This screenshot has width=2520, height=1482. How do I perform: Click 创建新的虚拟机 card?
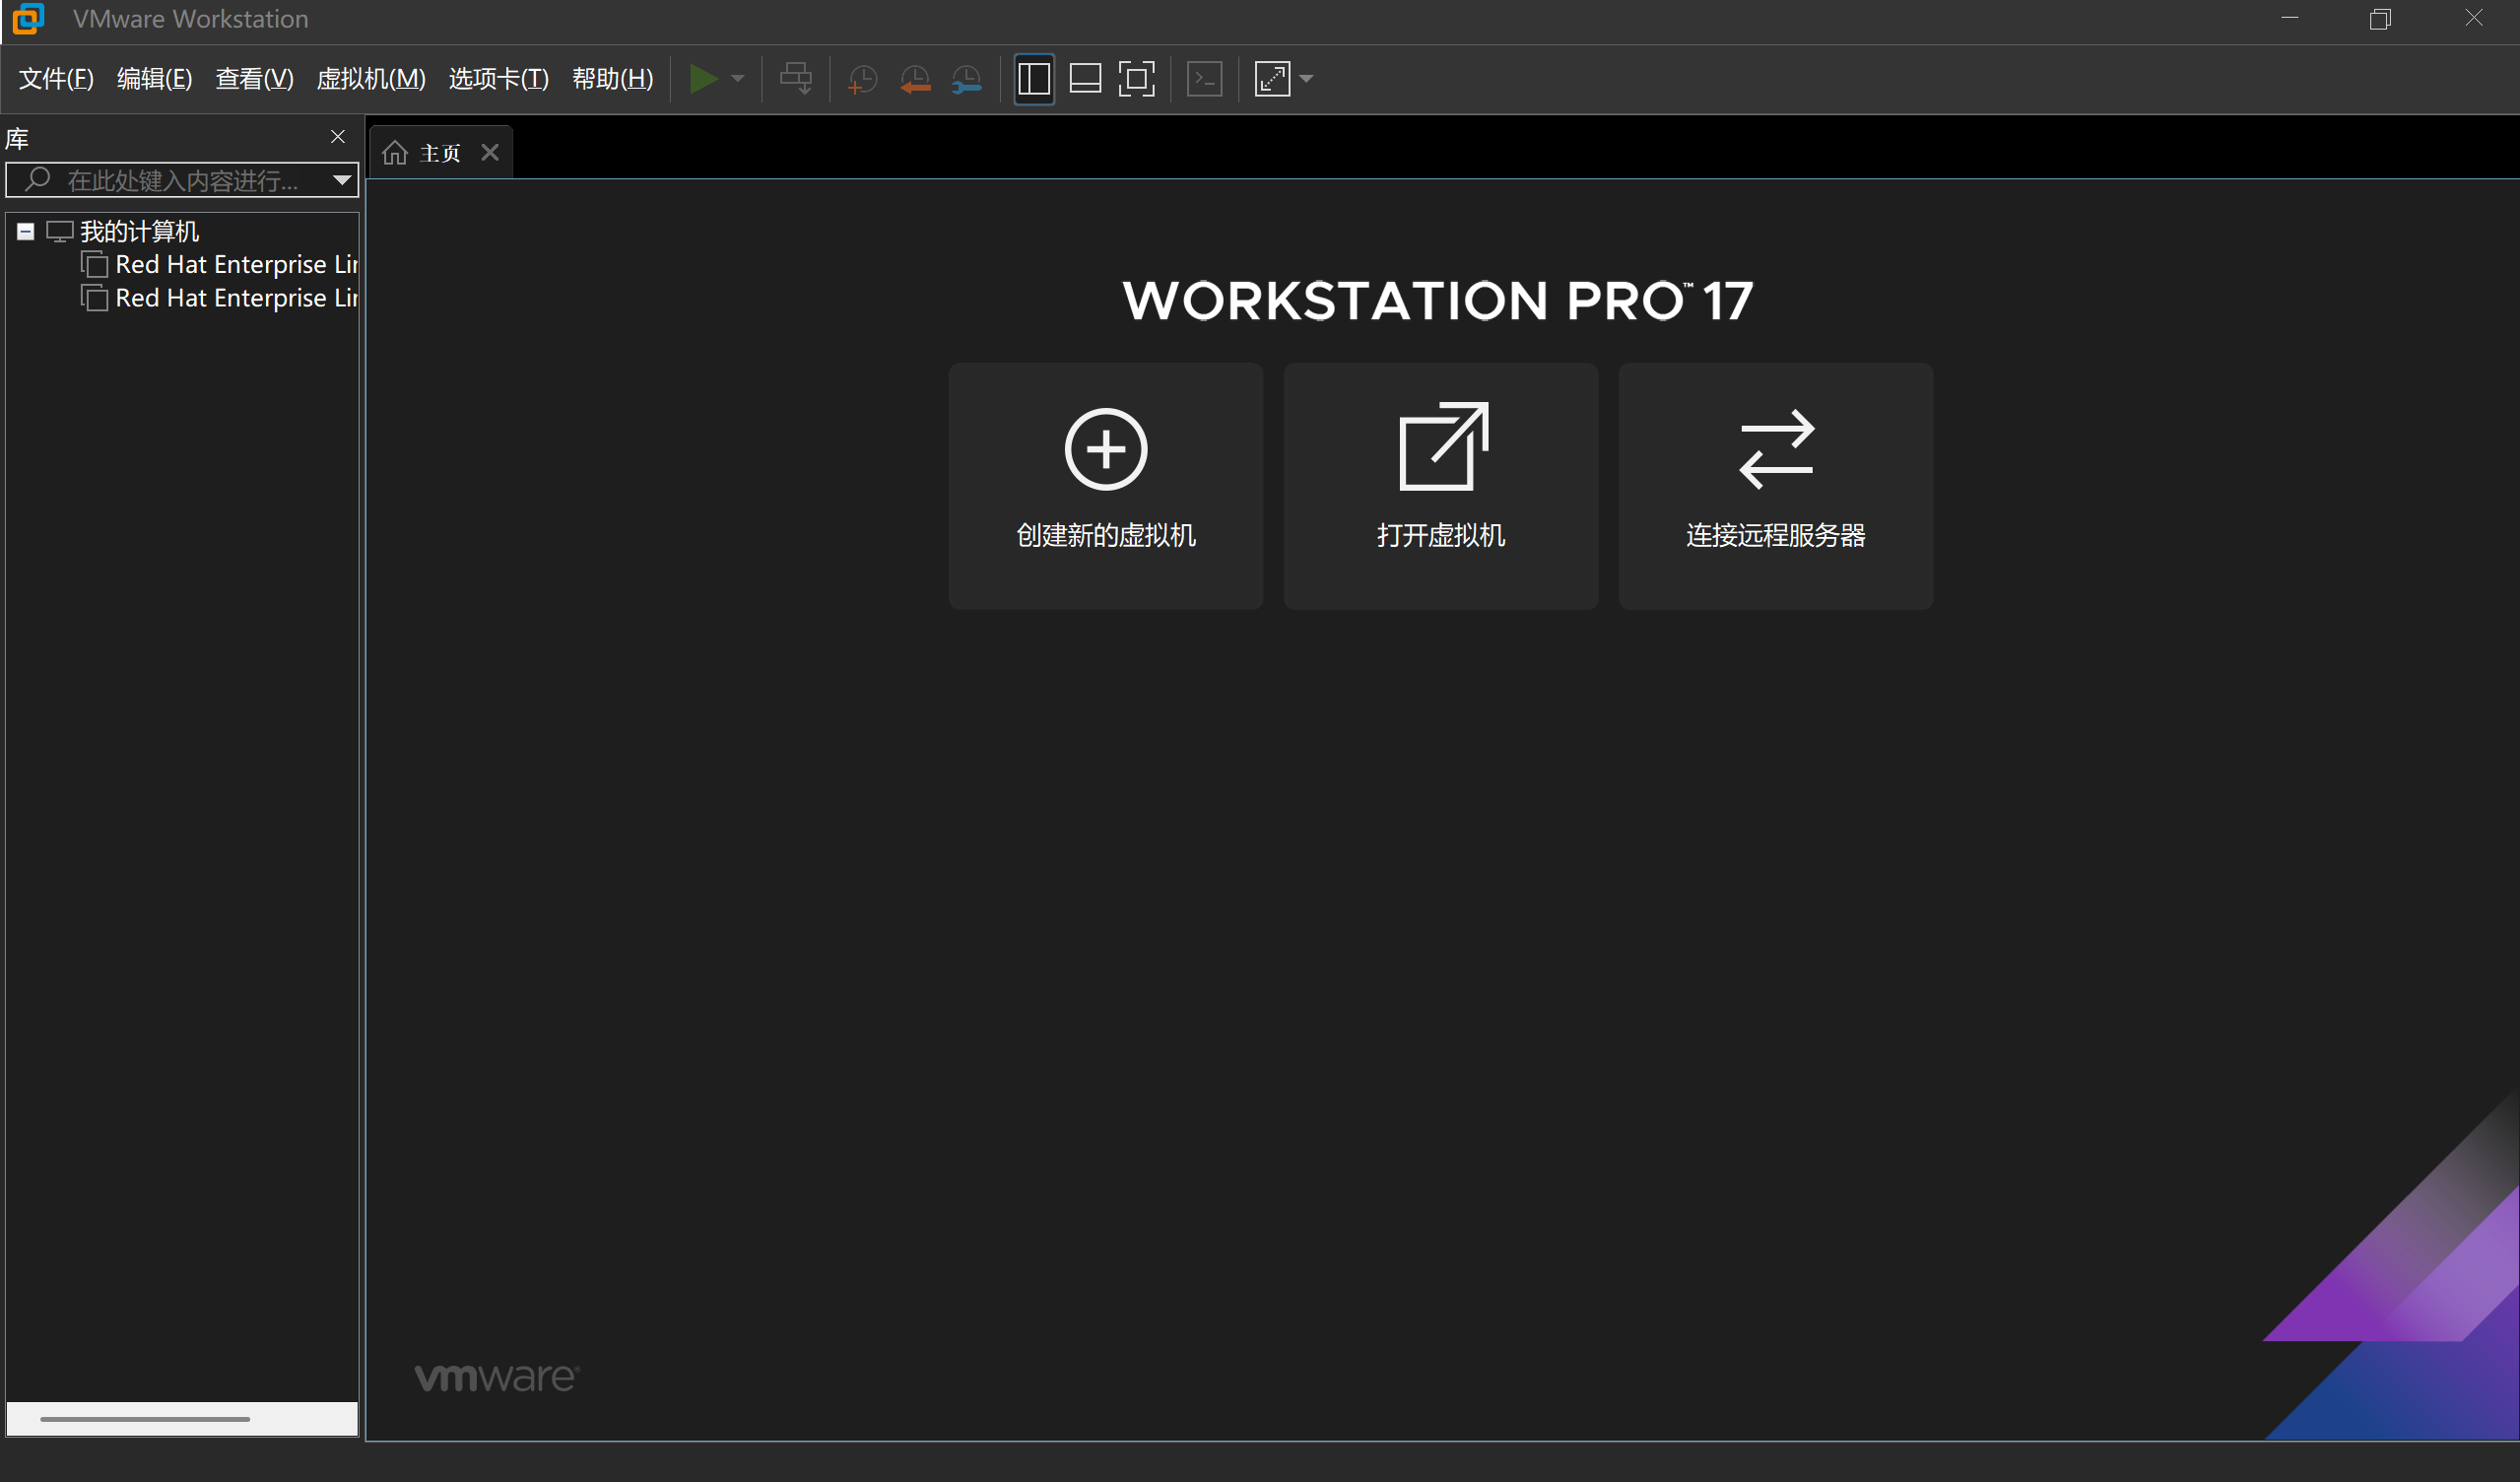(1106, 486)
